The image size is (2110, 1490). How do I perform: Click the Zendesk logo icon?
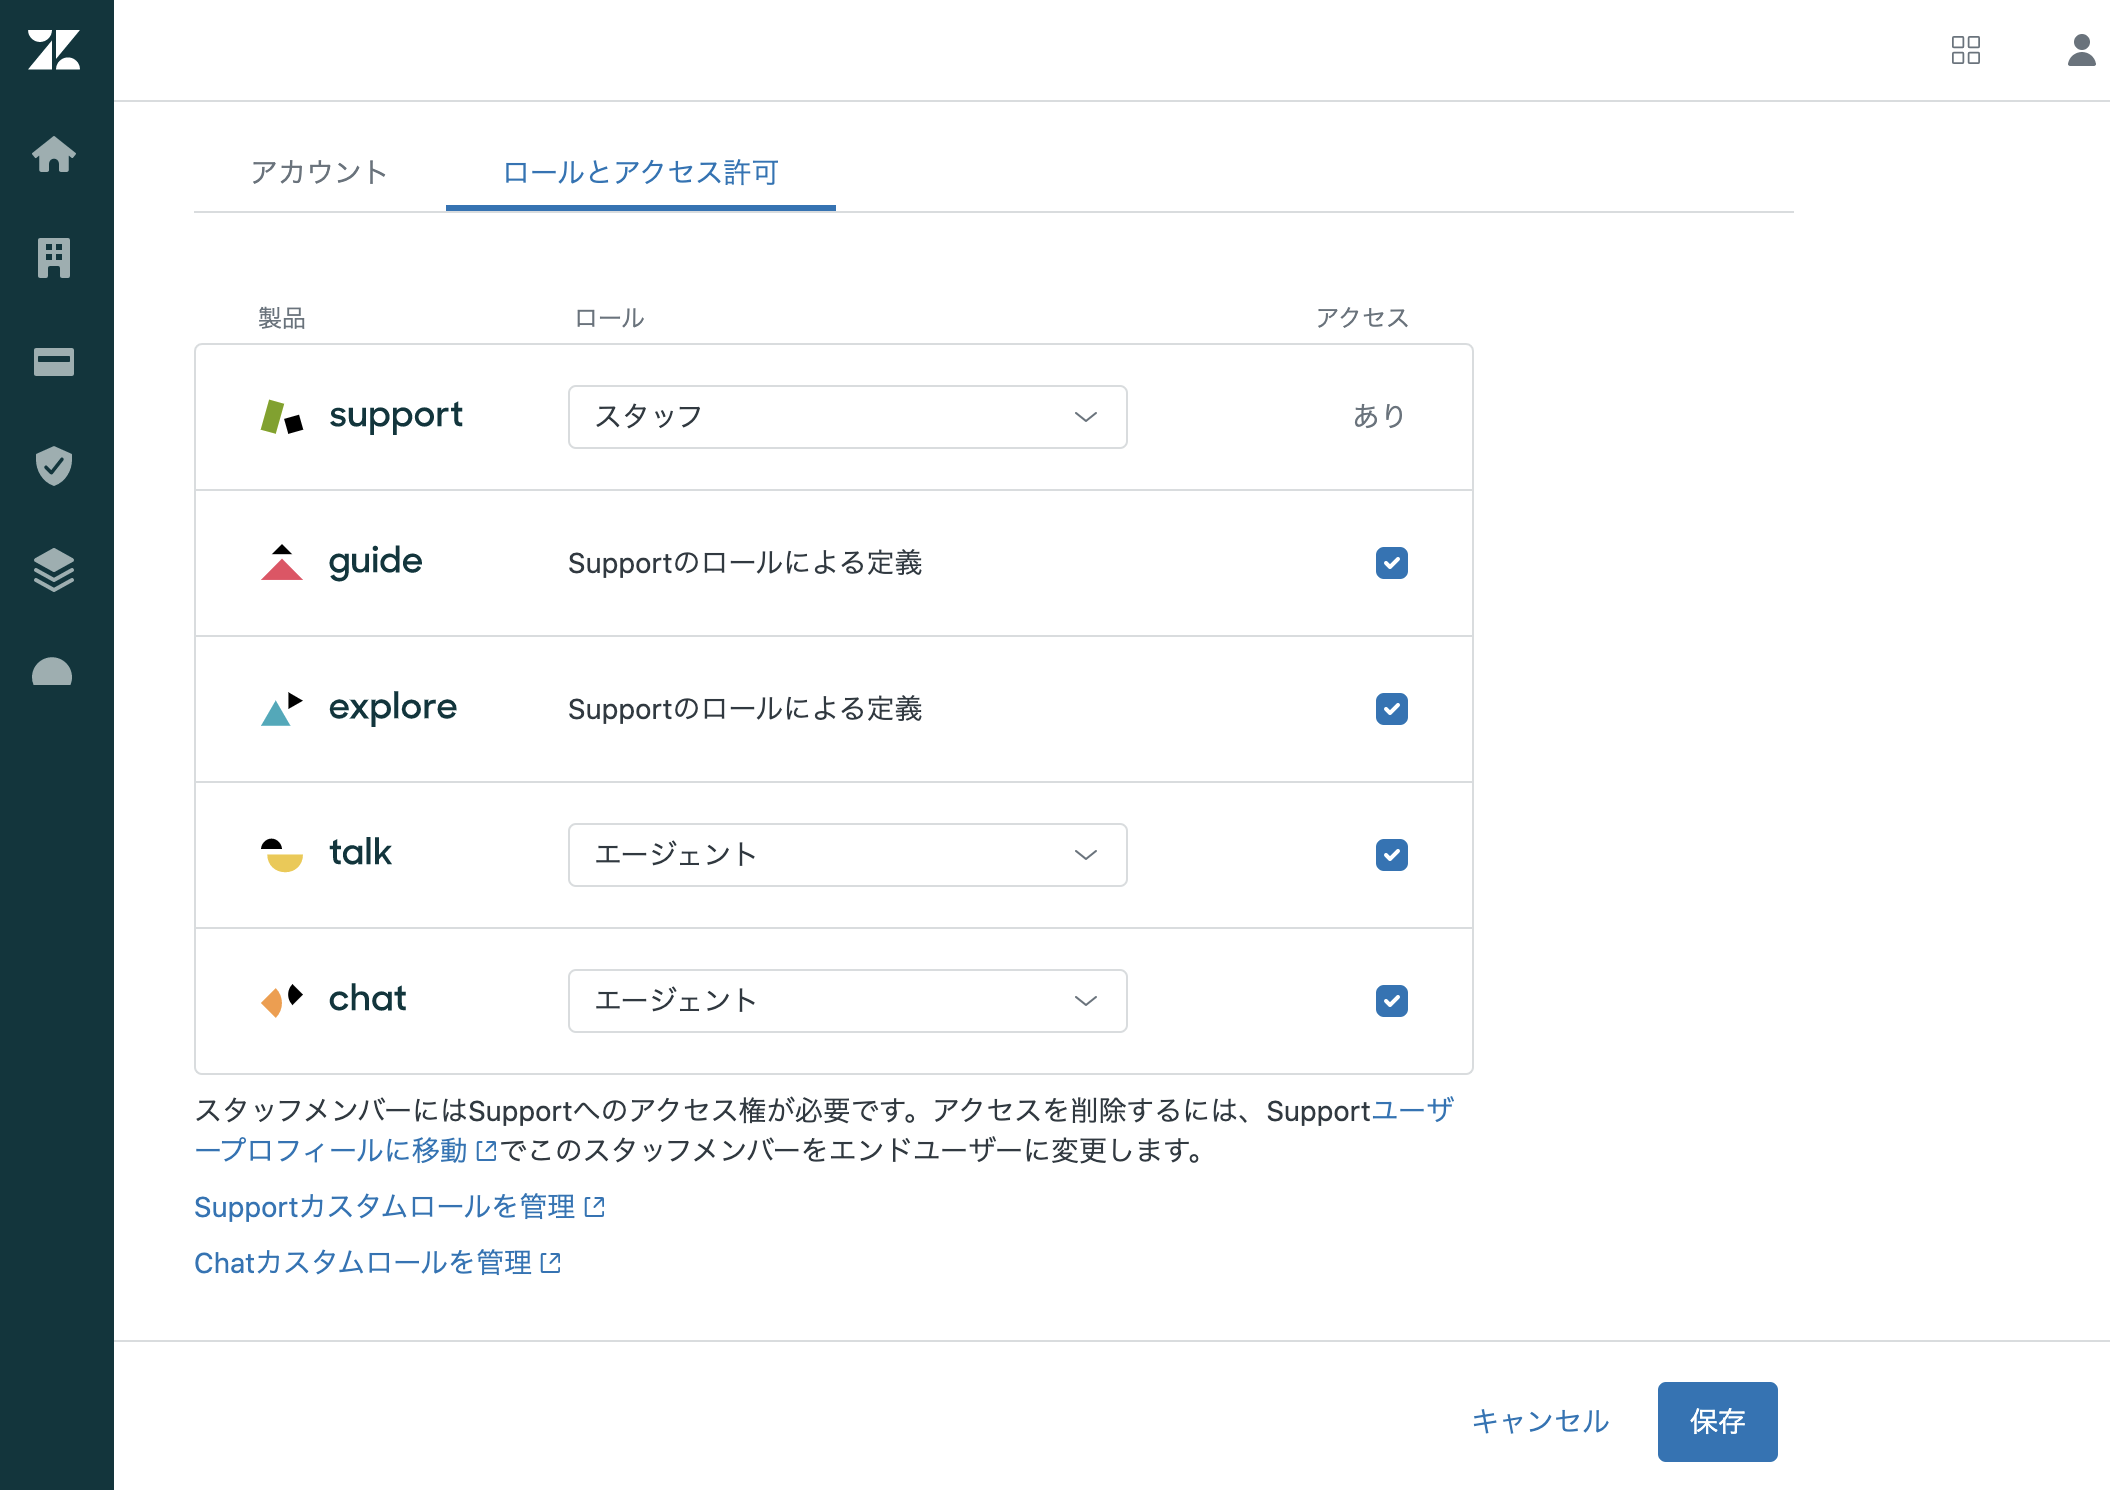(54, 50)
